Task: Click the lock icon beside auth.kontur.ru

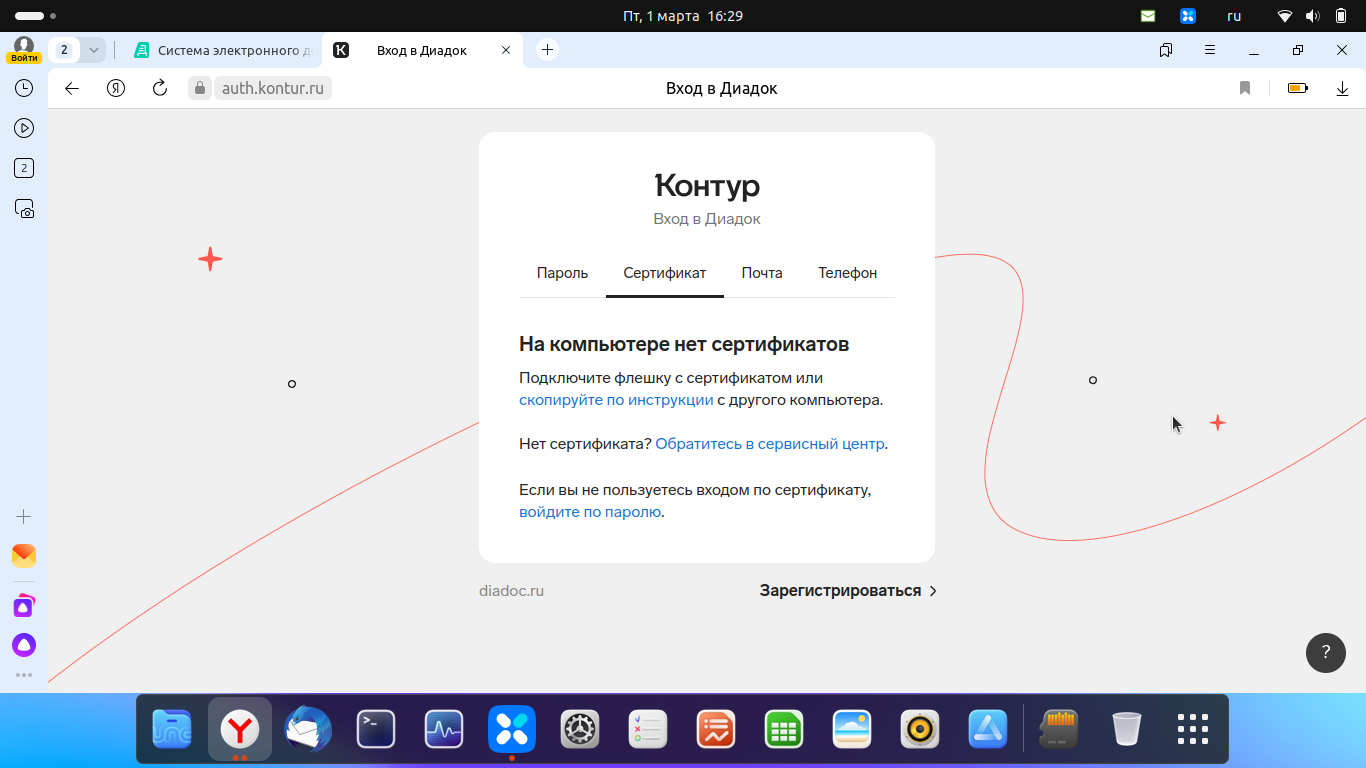Action: click(200, 88)
